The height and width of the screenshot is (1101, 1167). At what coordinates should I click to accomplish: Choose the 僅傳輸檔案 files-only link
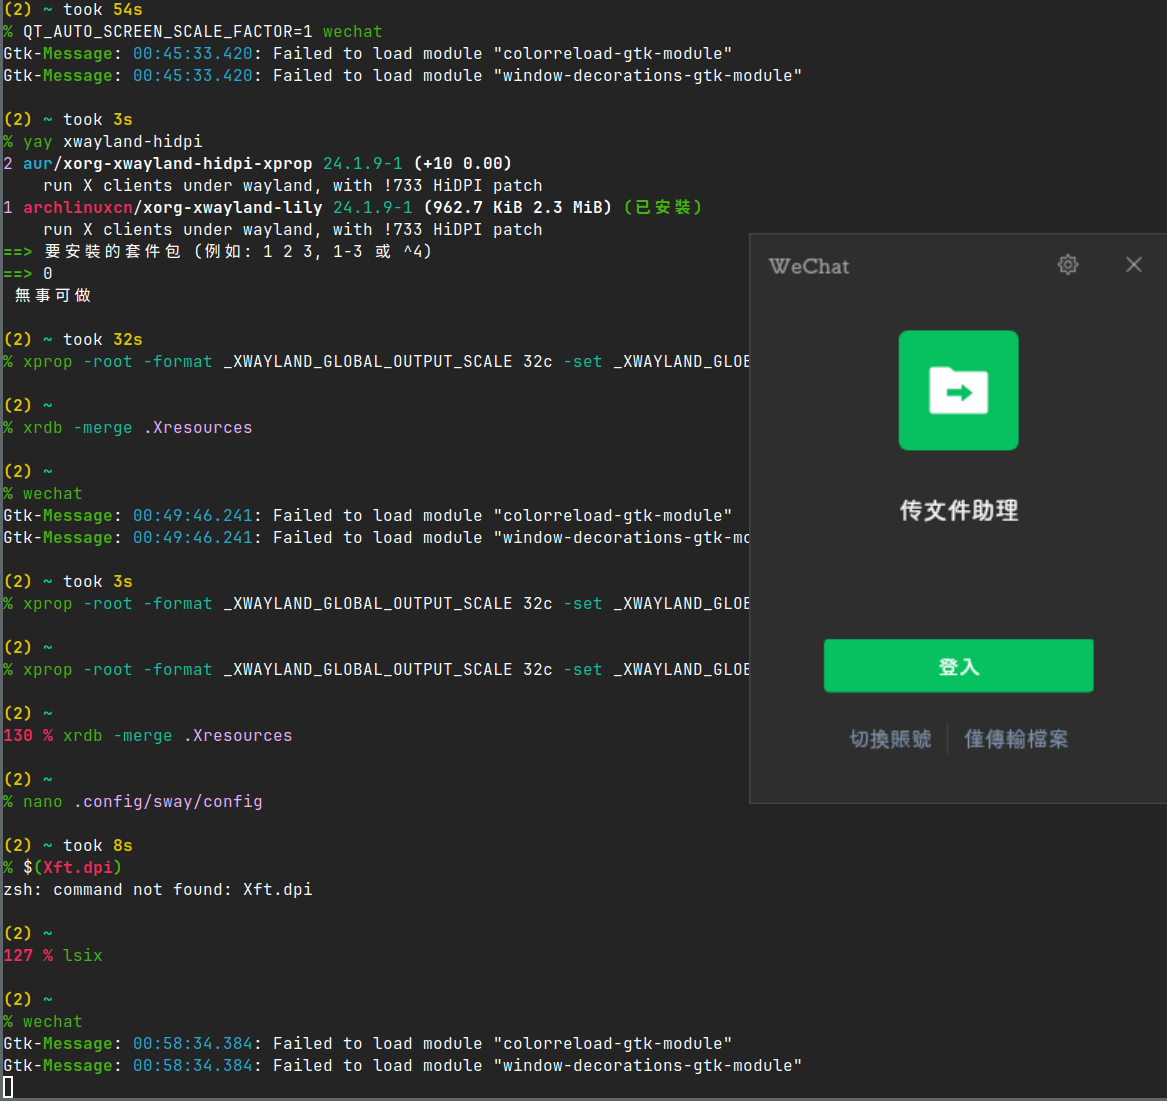(x=1016, y=739)
